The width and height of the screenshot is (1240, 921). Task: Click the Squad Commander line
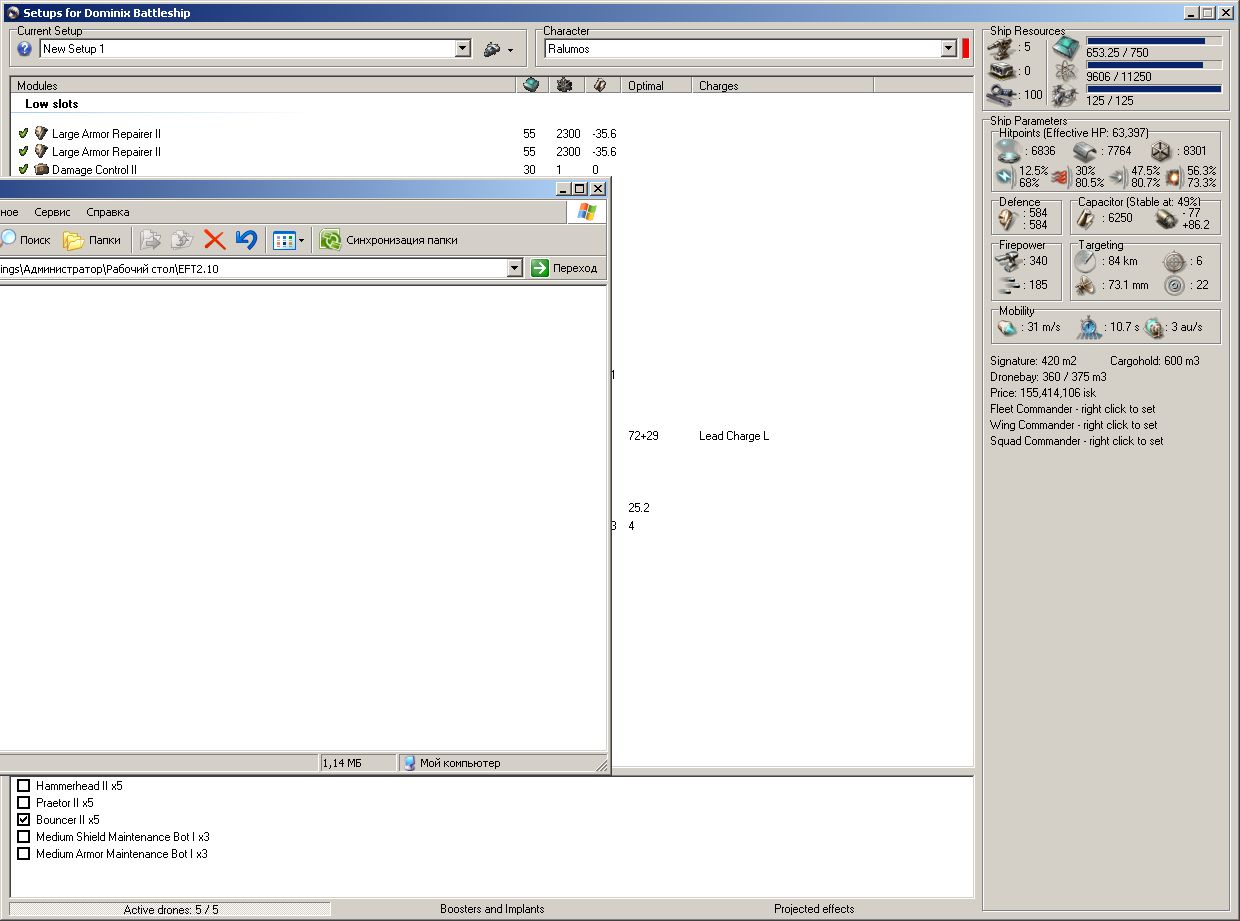pyautogui.click(x=1077, y=441)
